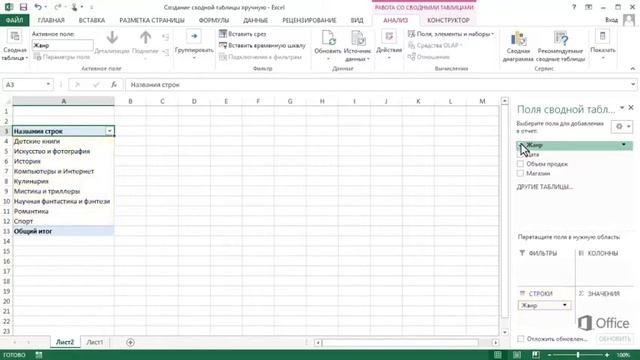
Task: Click the Подняться up arrow icon
Action: tap(145, 38)
